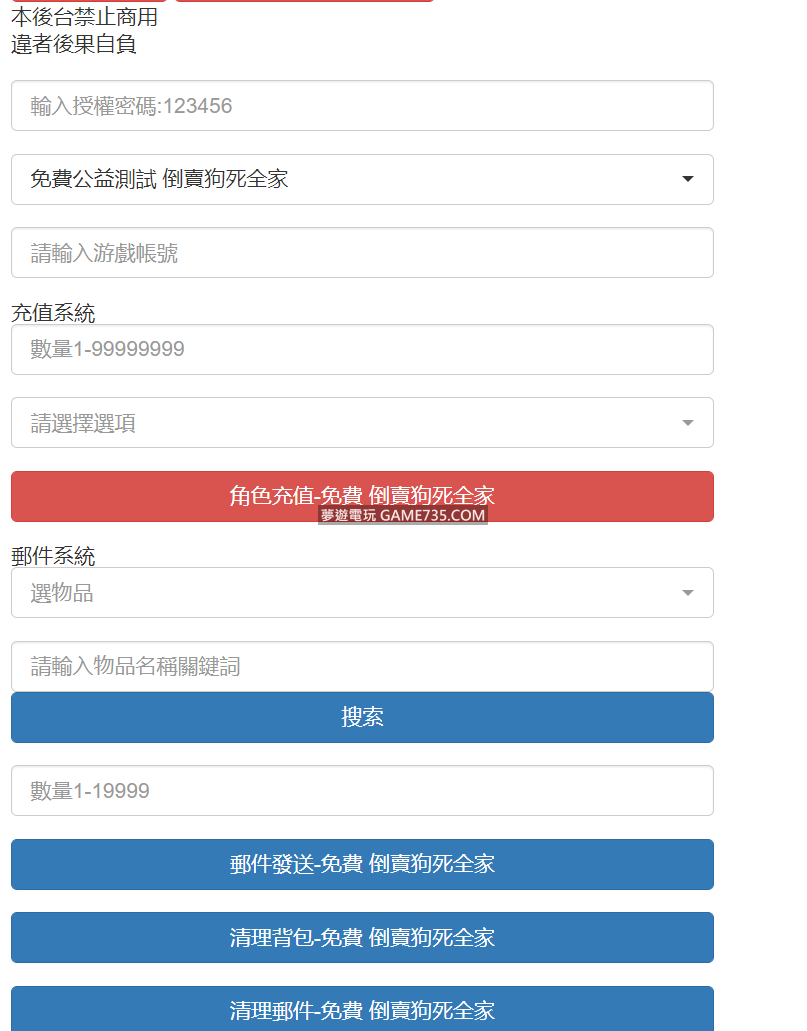
Task: Click the caret arrow beside 選物品
Action: pos(687,593)
